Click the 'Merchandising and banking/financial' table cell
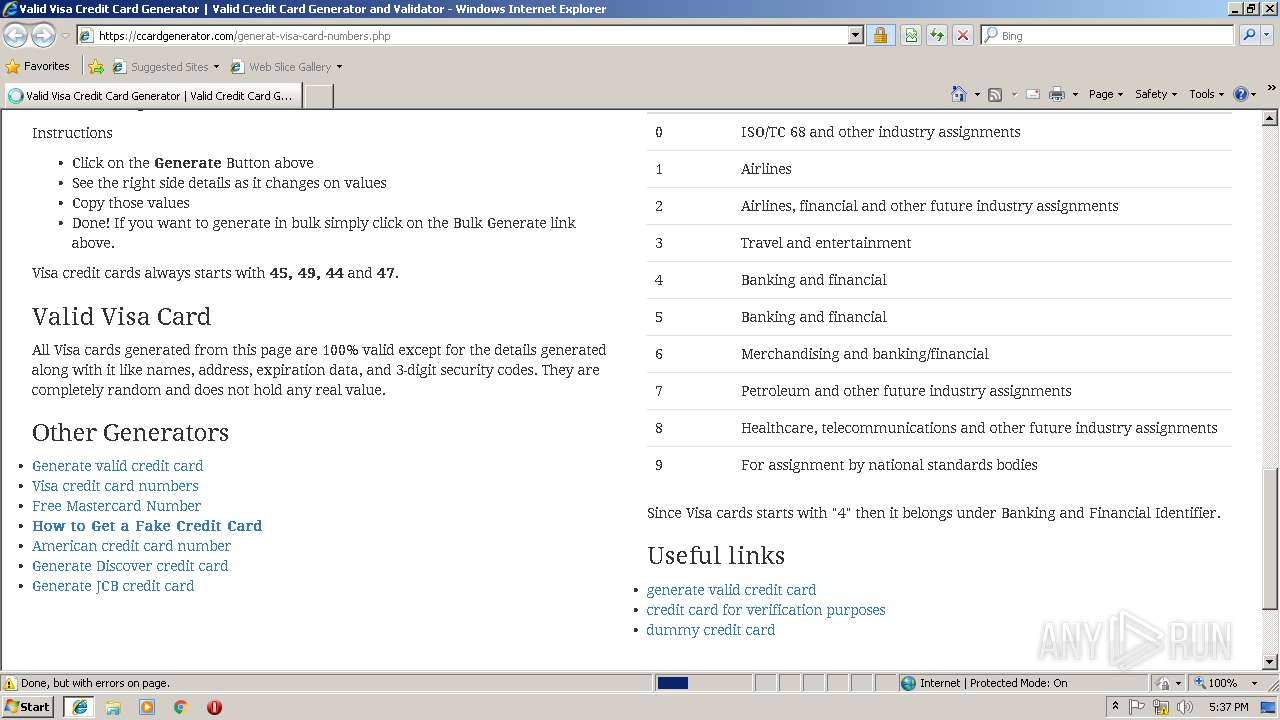Image resolution: width=1280 pixels, height=720 pixels. click(864, 354)
